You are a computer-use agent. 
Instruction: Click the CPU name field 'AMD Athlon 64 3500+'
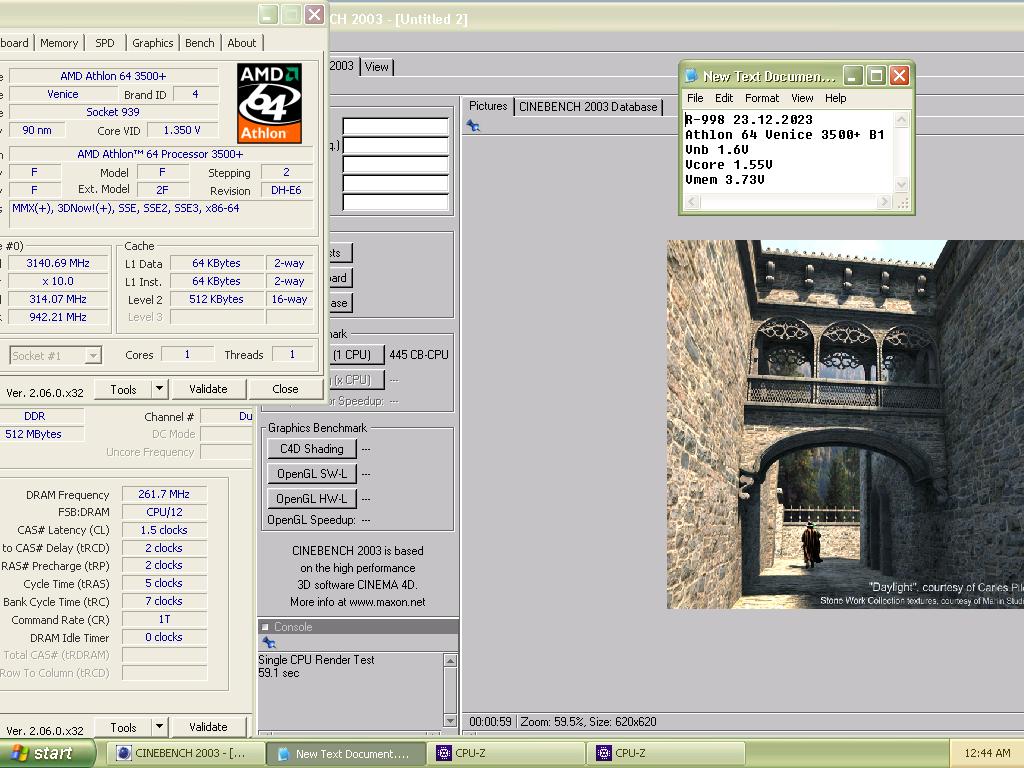[113, 76]
